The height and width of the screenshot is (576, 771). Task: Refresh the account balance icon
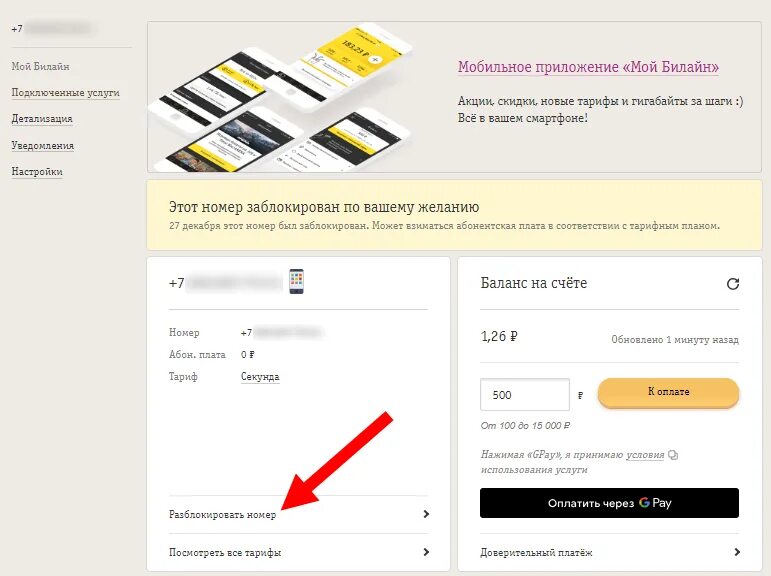click(x=733, y=284)
